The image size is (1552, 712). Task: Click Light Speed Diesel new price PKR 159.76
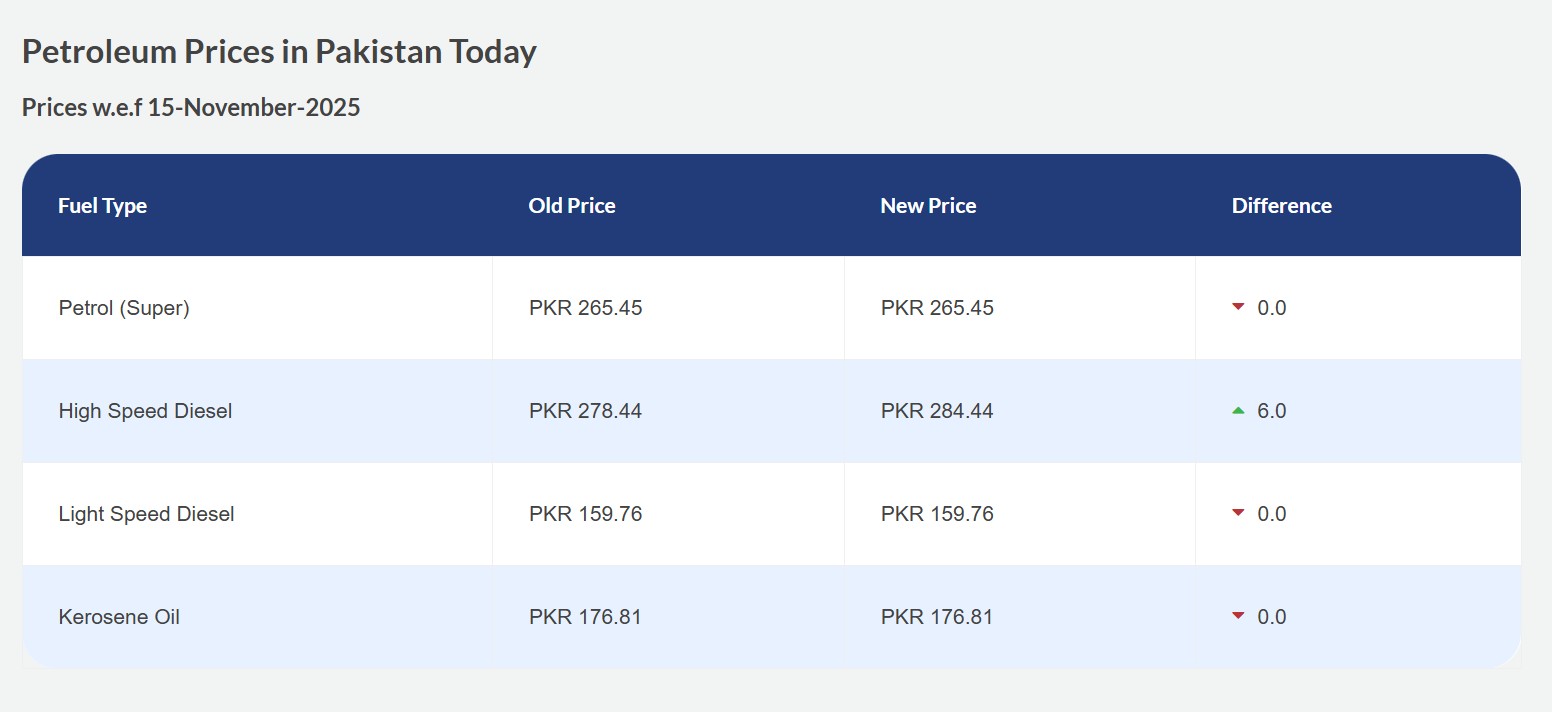[x=937, y=514]
